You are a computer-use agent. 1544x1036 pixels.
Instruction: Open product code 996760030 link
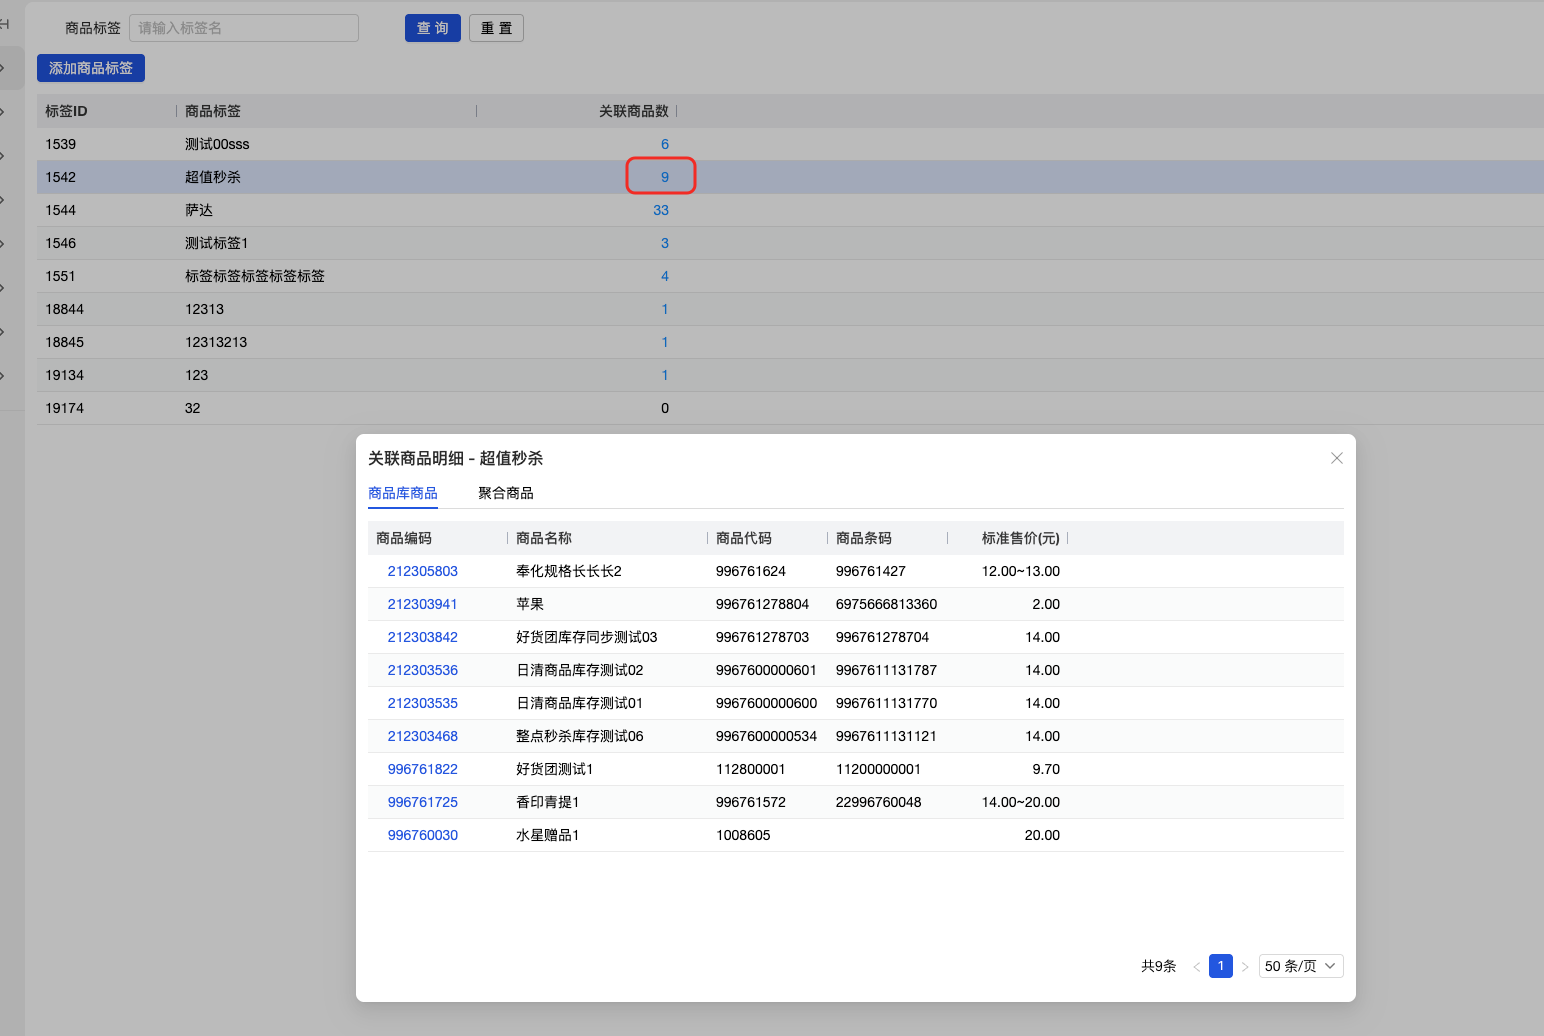(x=422, y=835)
